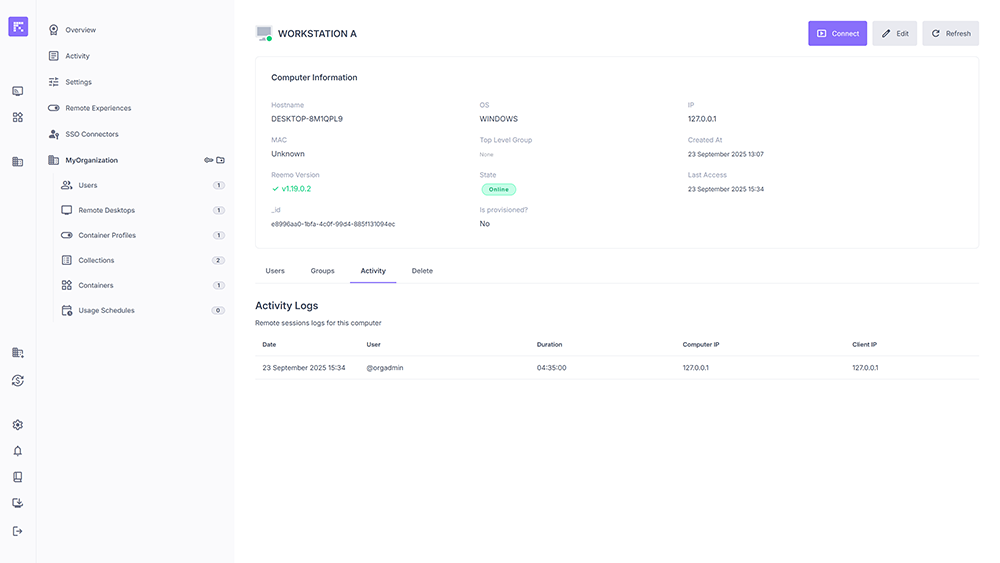Click the Refresh button
Screen dimensions: 1000x563
[950, 33]
